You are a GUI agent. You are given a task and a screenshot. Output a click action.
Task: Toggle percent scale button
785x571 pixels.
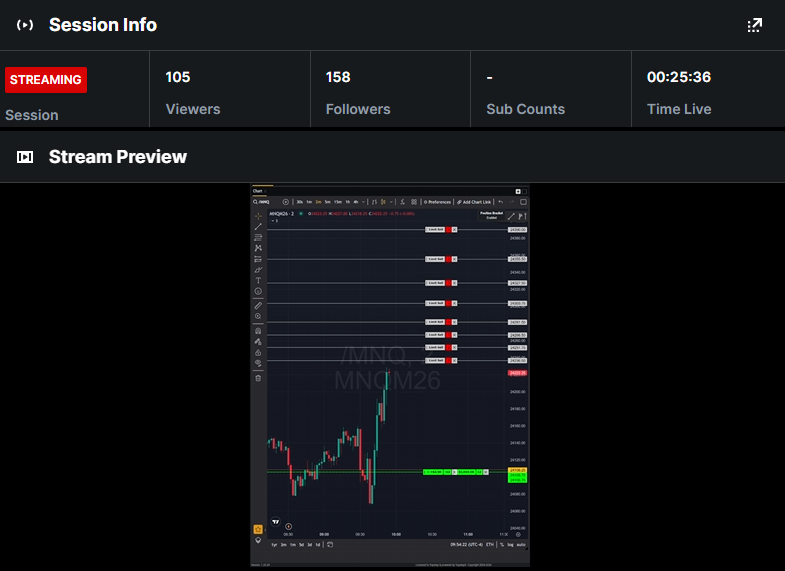pos(502,544)
